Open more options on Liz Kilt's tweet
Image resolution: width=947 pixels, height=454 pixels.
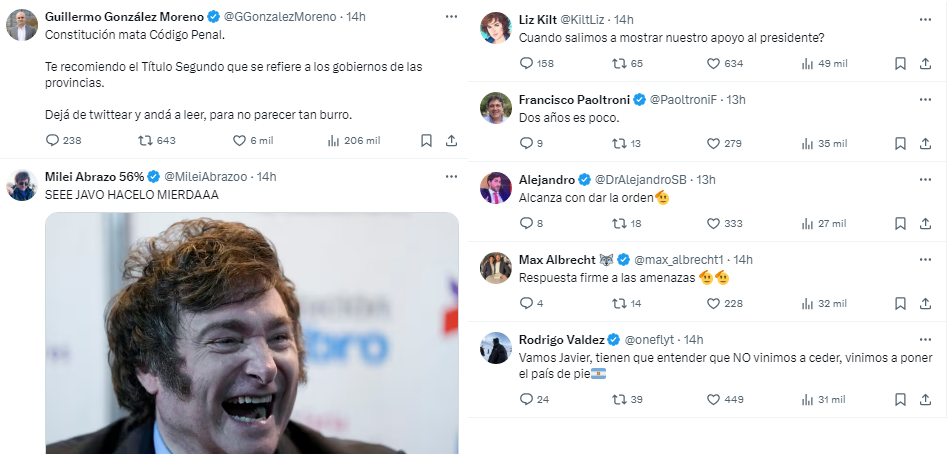[x=925, y=19]
